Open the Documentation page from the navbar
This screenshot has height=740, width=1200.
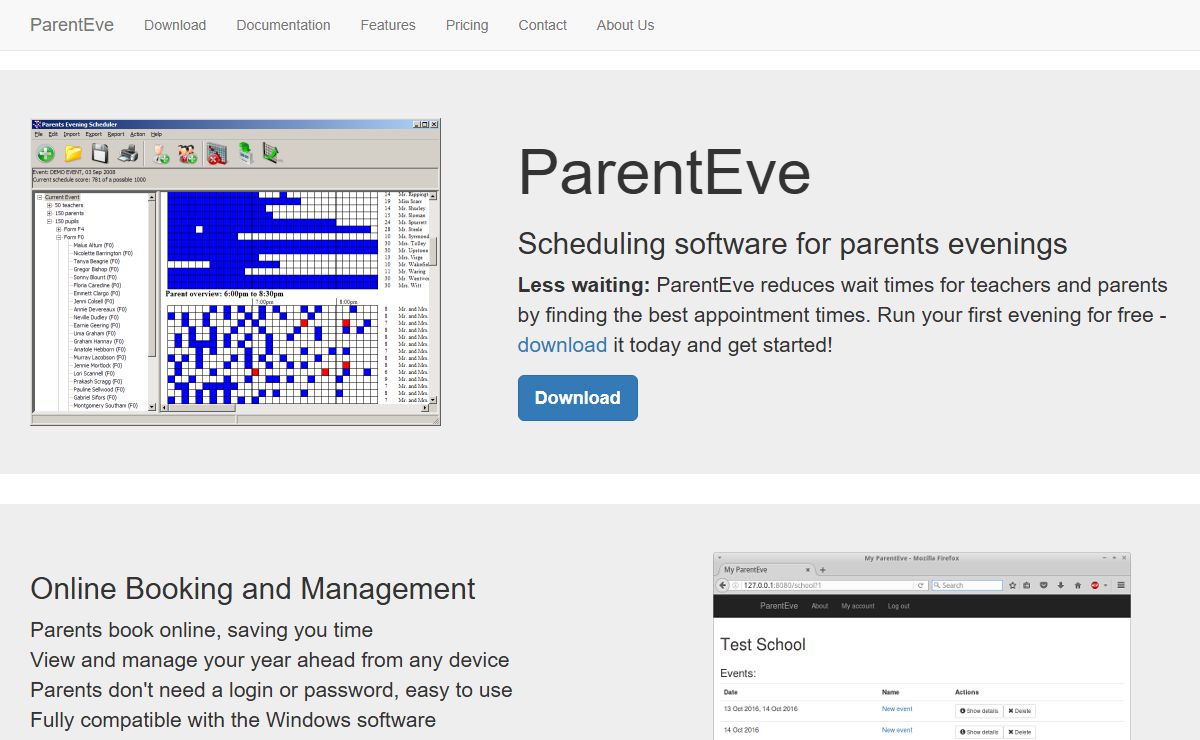[283, 25]
